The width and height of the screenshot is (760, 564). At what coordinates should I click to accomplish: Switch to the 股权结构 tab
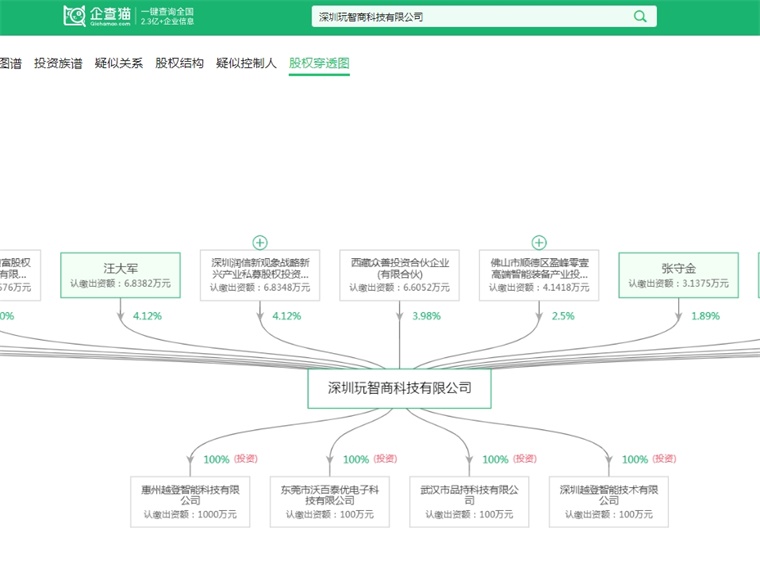click(x=179, y=63)
